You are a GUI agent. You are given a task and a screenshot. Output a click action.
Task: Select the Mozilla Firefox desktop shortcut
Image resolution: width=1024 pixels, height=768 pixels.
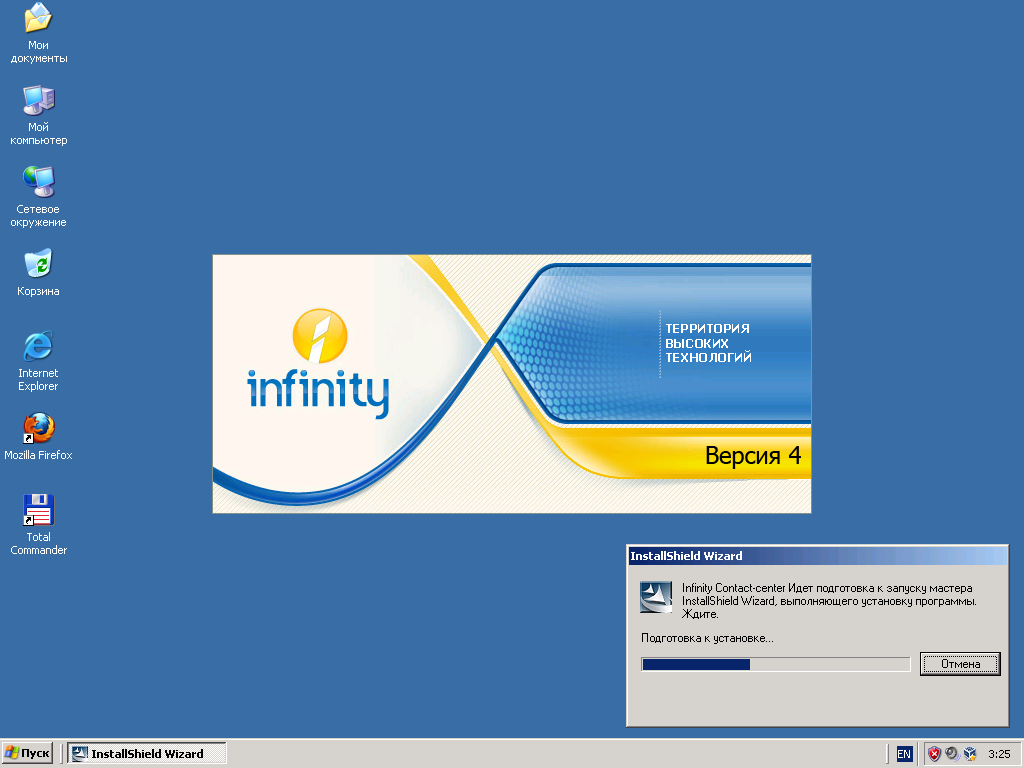pos(39,436)
